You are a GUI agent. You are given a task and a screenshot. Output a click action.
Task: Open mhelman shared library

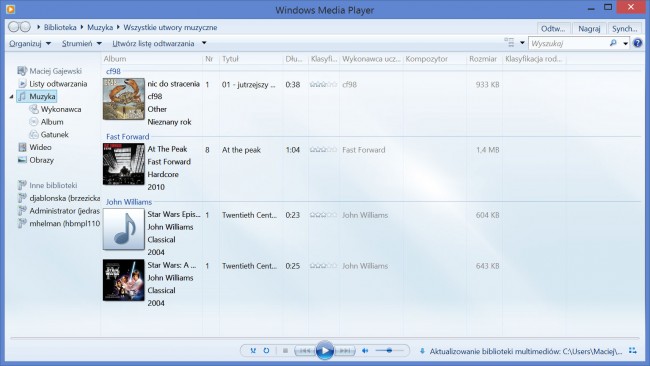click(x=64, y=223)
